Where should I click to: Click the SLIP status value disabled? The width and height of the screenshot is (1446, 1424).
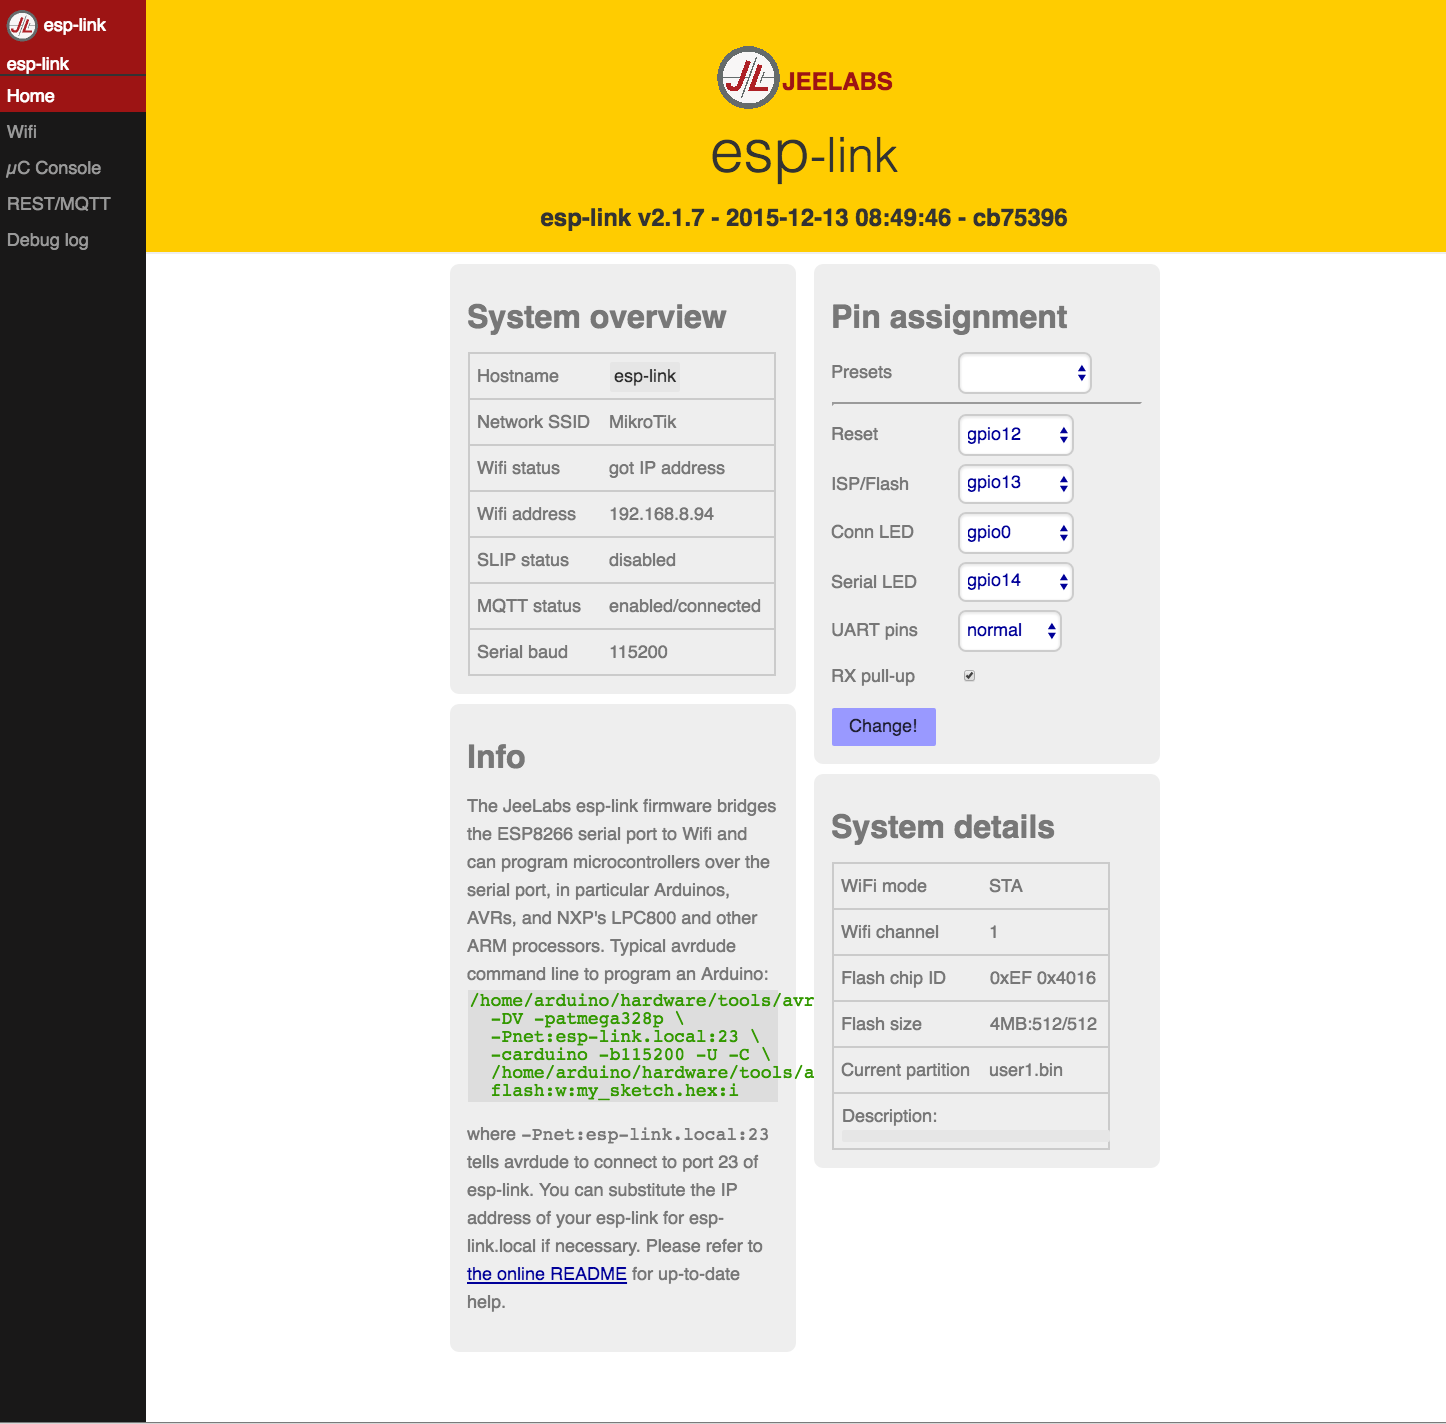(642, 560)
